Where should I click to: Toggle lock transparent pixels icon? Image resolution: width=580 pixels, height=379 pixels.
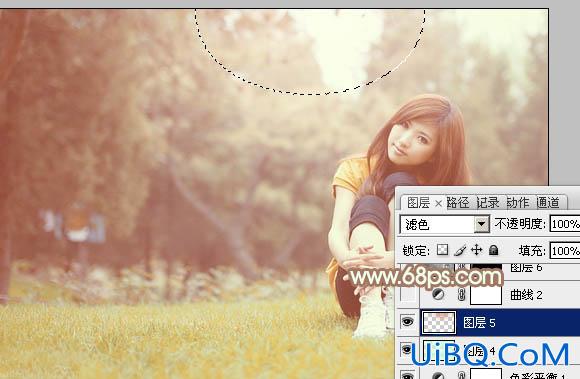442,250
